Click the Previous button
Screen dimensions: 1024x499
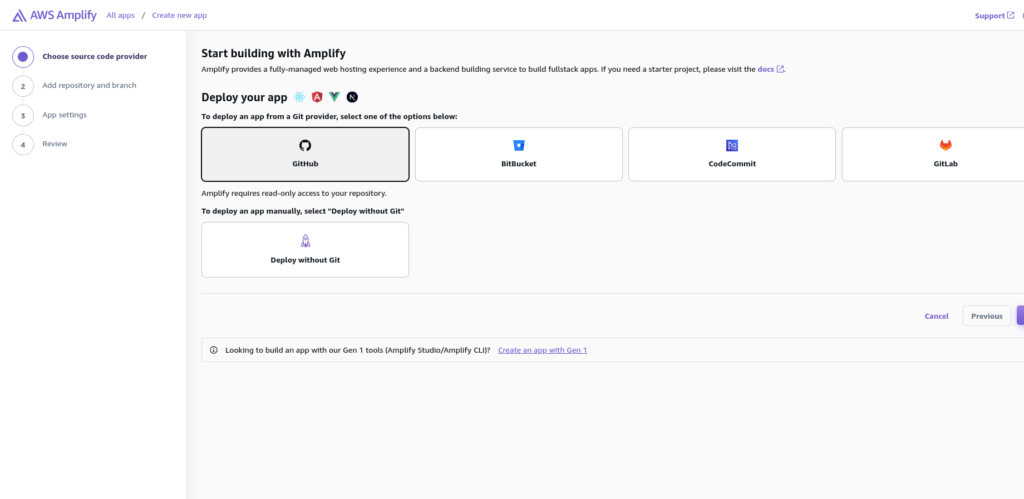pos(986,316)
